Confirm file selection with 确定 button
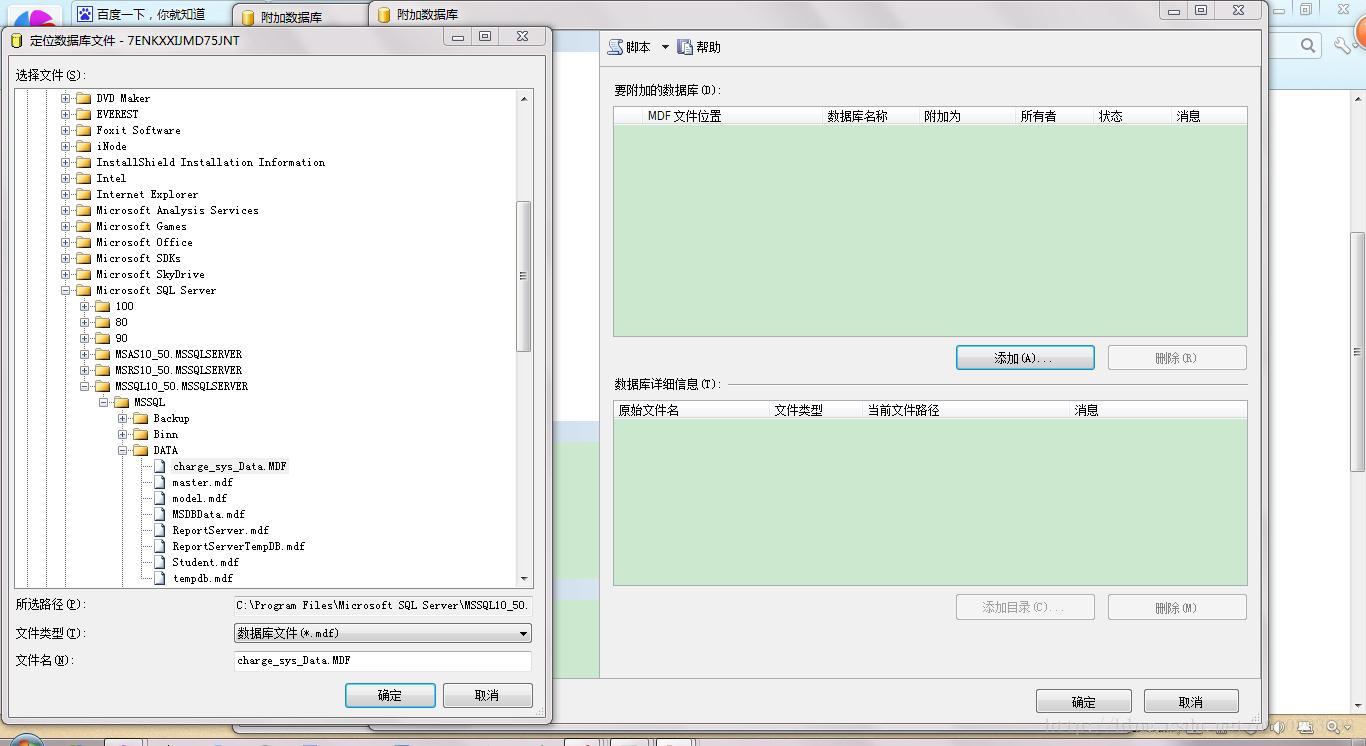This screenshot has height=746, width=1366. (390, 695)
